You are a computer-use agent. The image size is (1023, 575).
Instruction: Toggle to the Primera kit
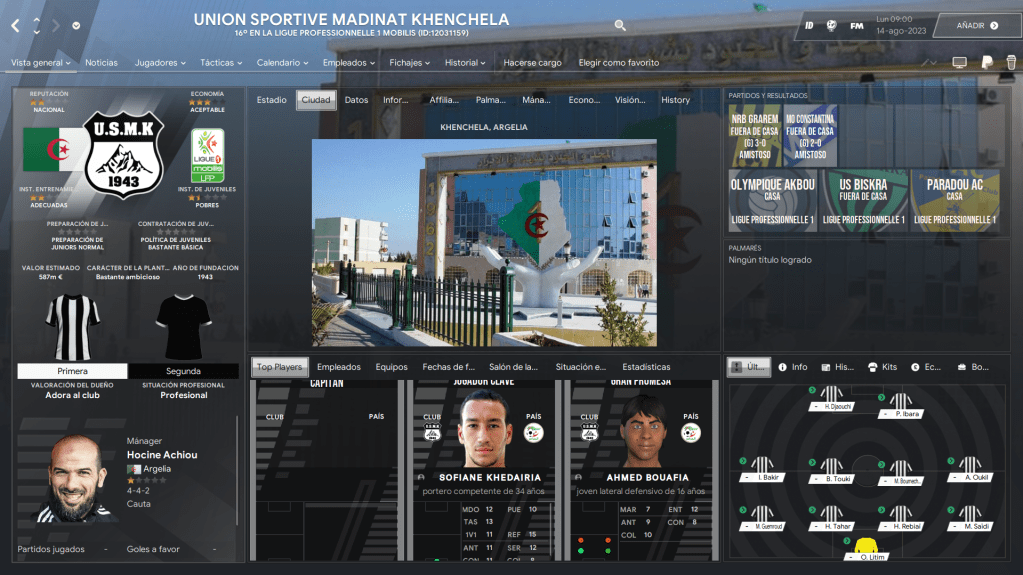[x=72, y=371]
